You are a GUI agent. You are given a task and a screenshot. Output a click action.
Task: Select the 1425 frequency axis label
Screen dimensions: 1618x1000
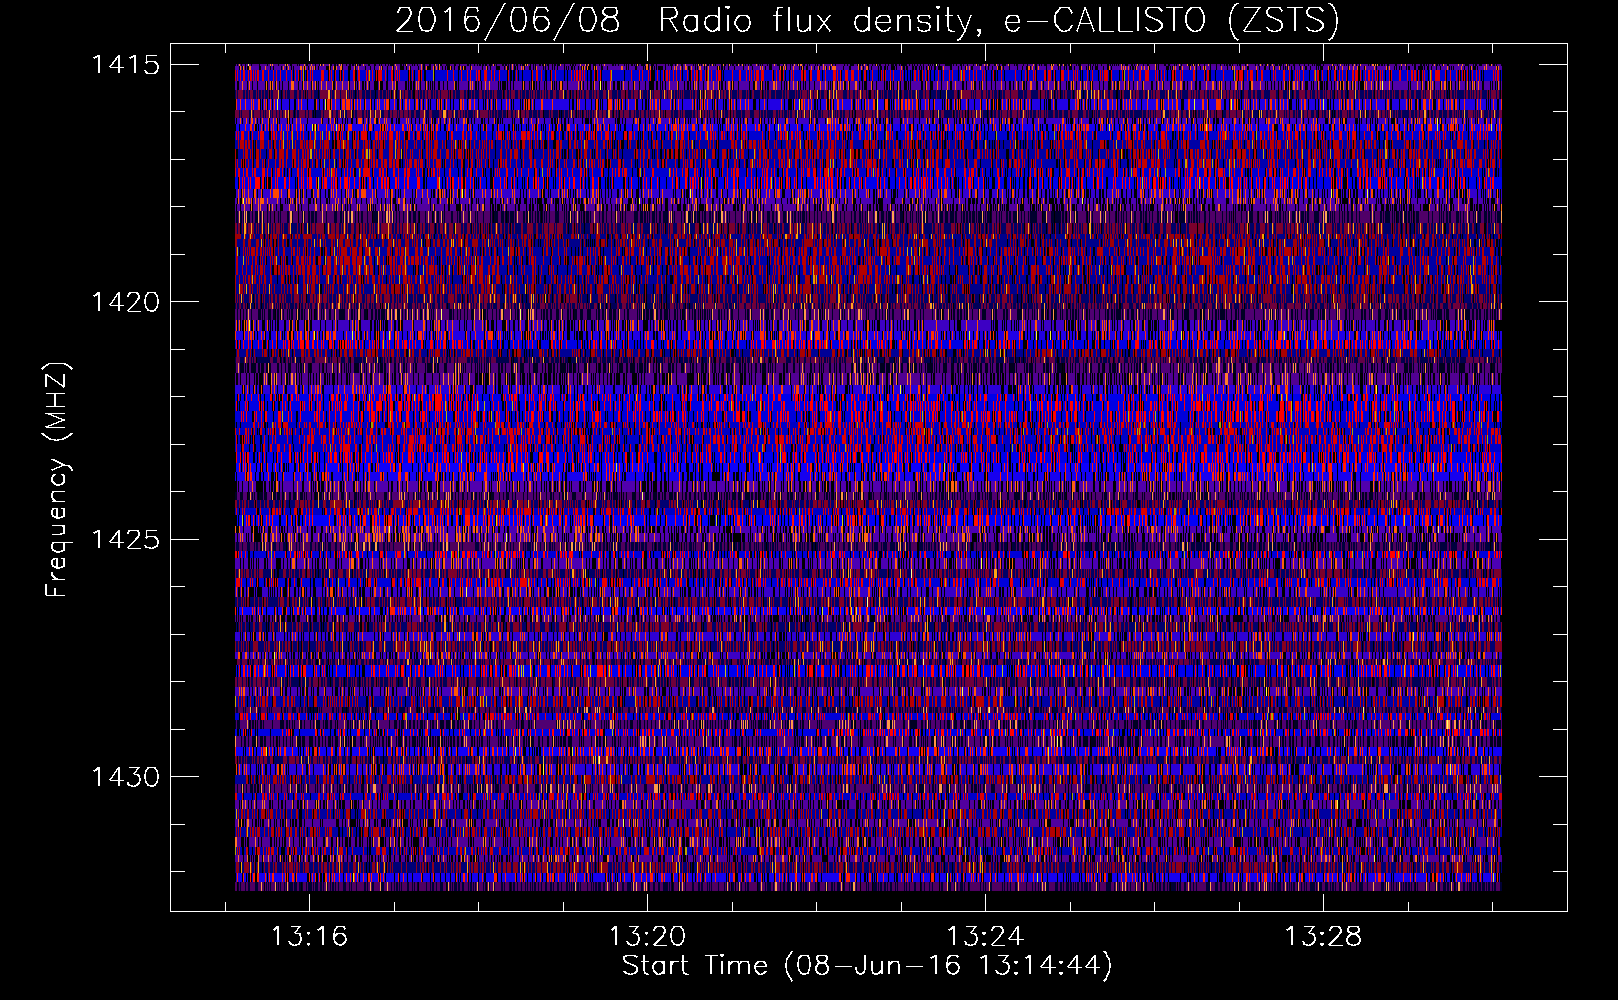pos(125,540)
